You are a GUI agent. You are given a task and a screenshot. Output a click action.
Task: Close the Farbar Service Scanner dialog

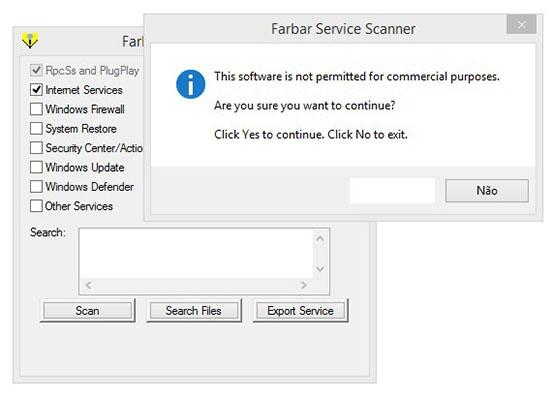coord(521,25)
